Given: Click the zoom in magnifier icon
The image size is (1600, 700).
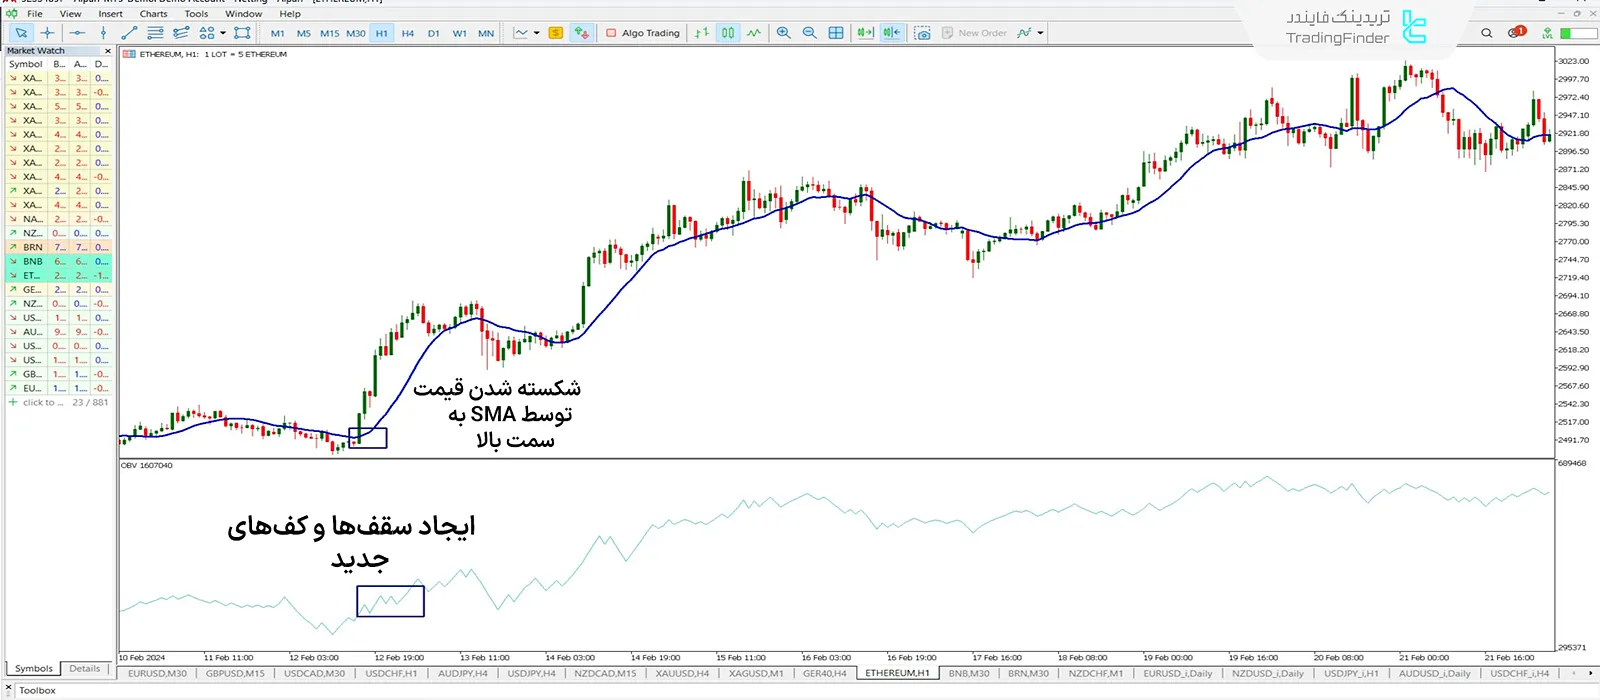Looking at the screenshot, I should [783, 33].
